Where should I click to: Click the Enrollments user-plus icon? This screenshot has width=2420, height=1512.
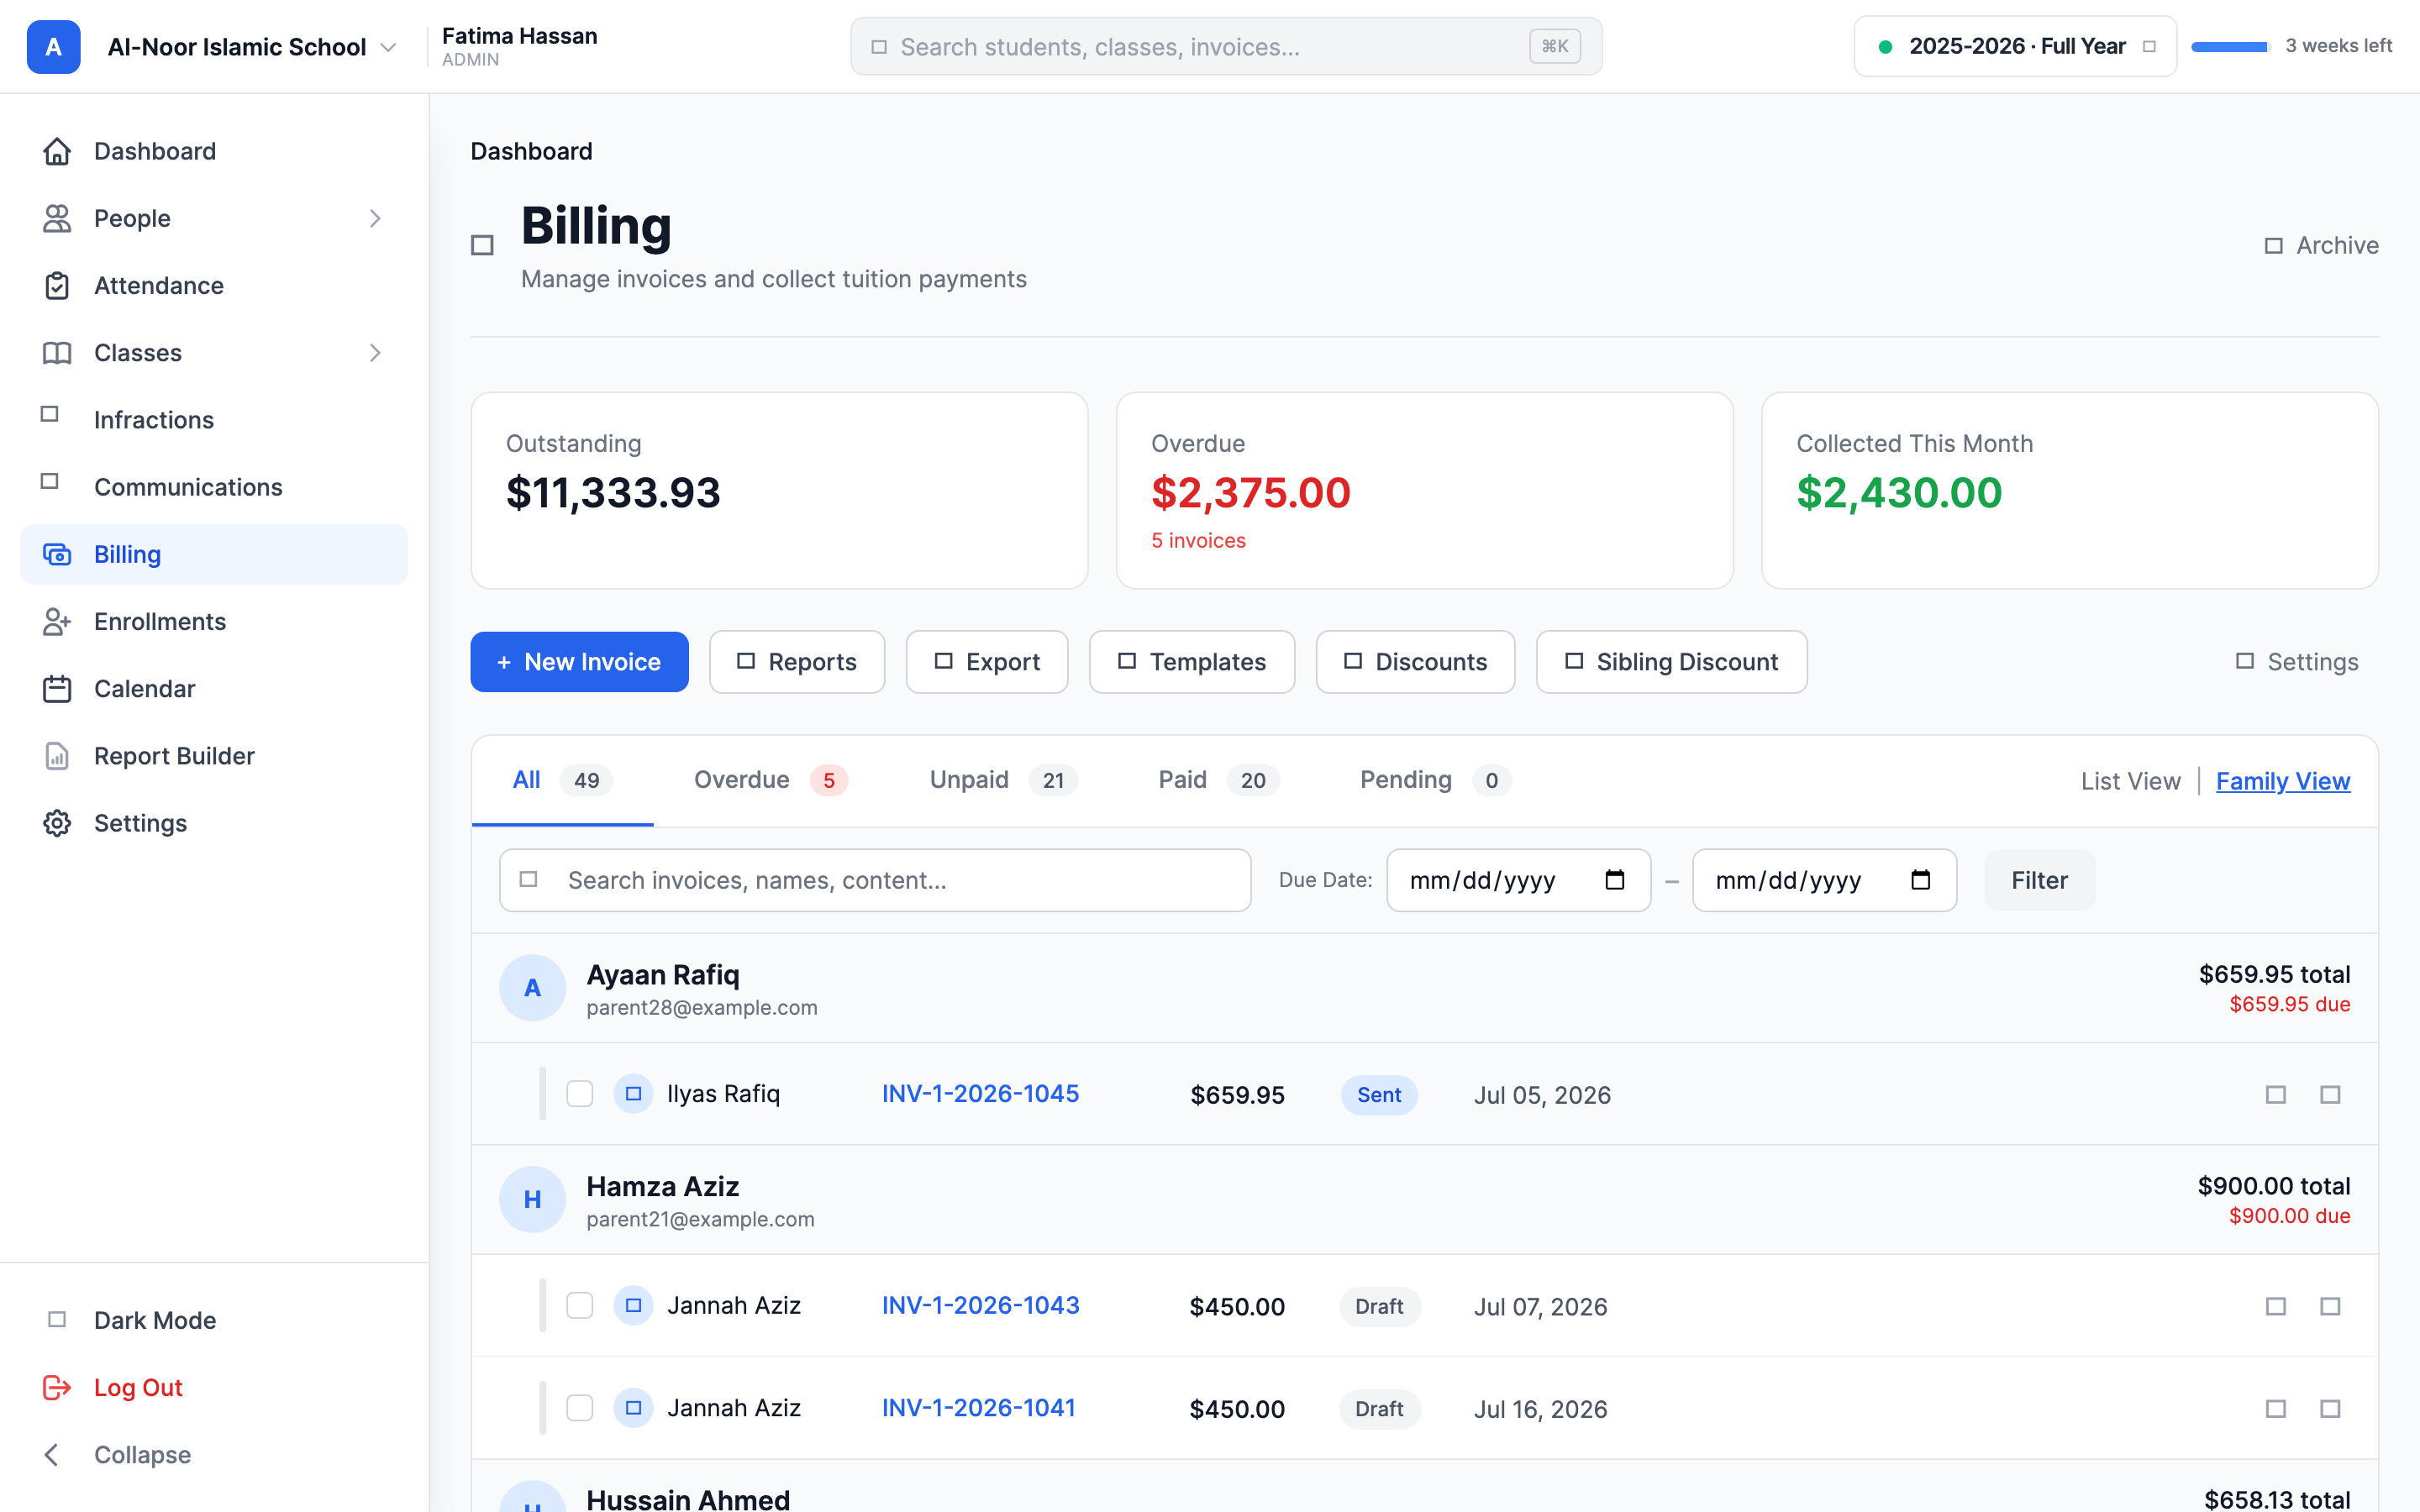point(57,621)
